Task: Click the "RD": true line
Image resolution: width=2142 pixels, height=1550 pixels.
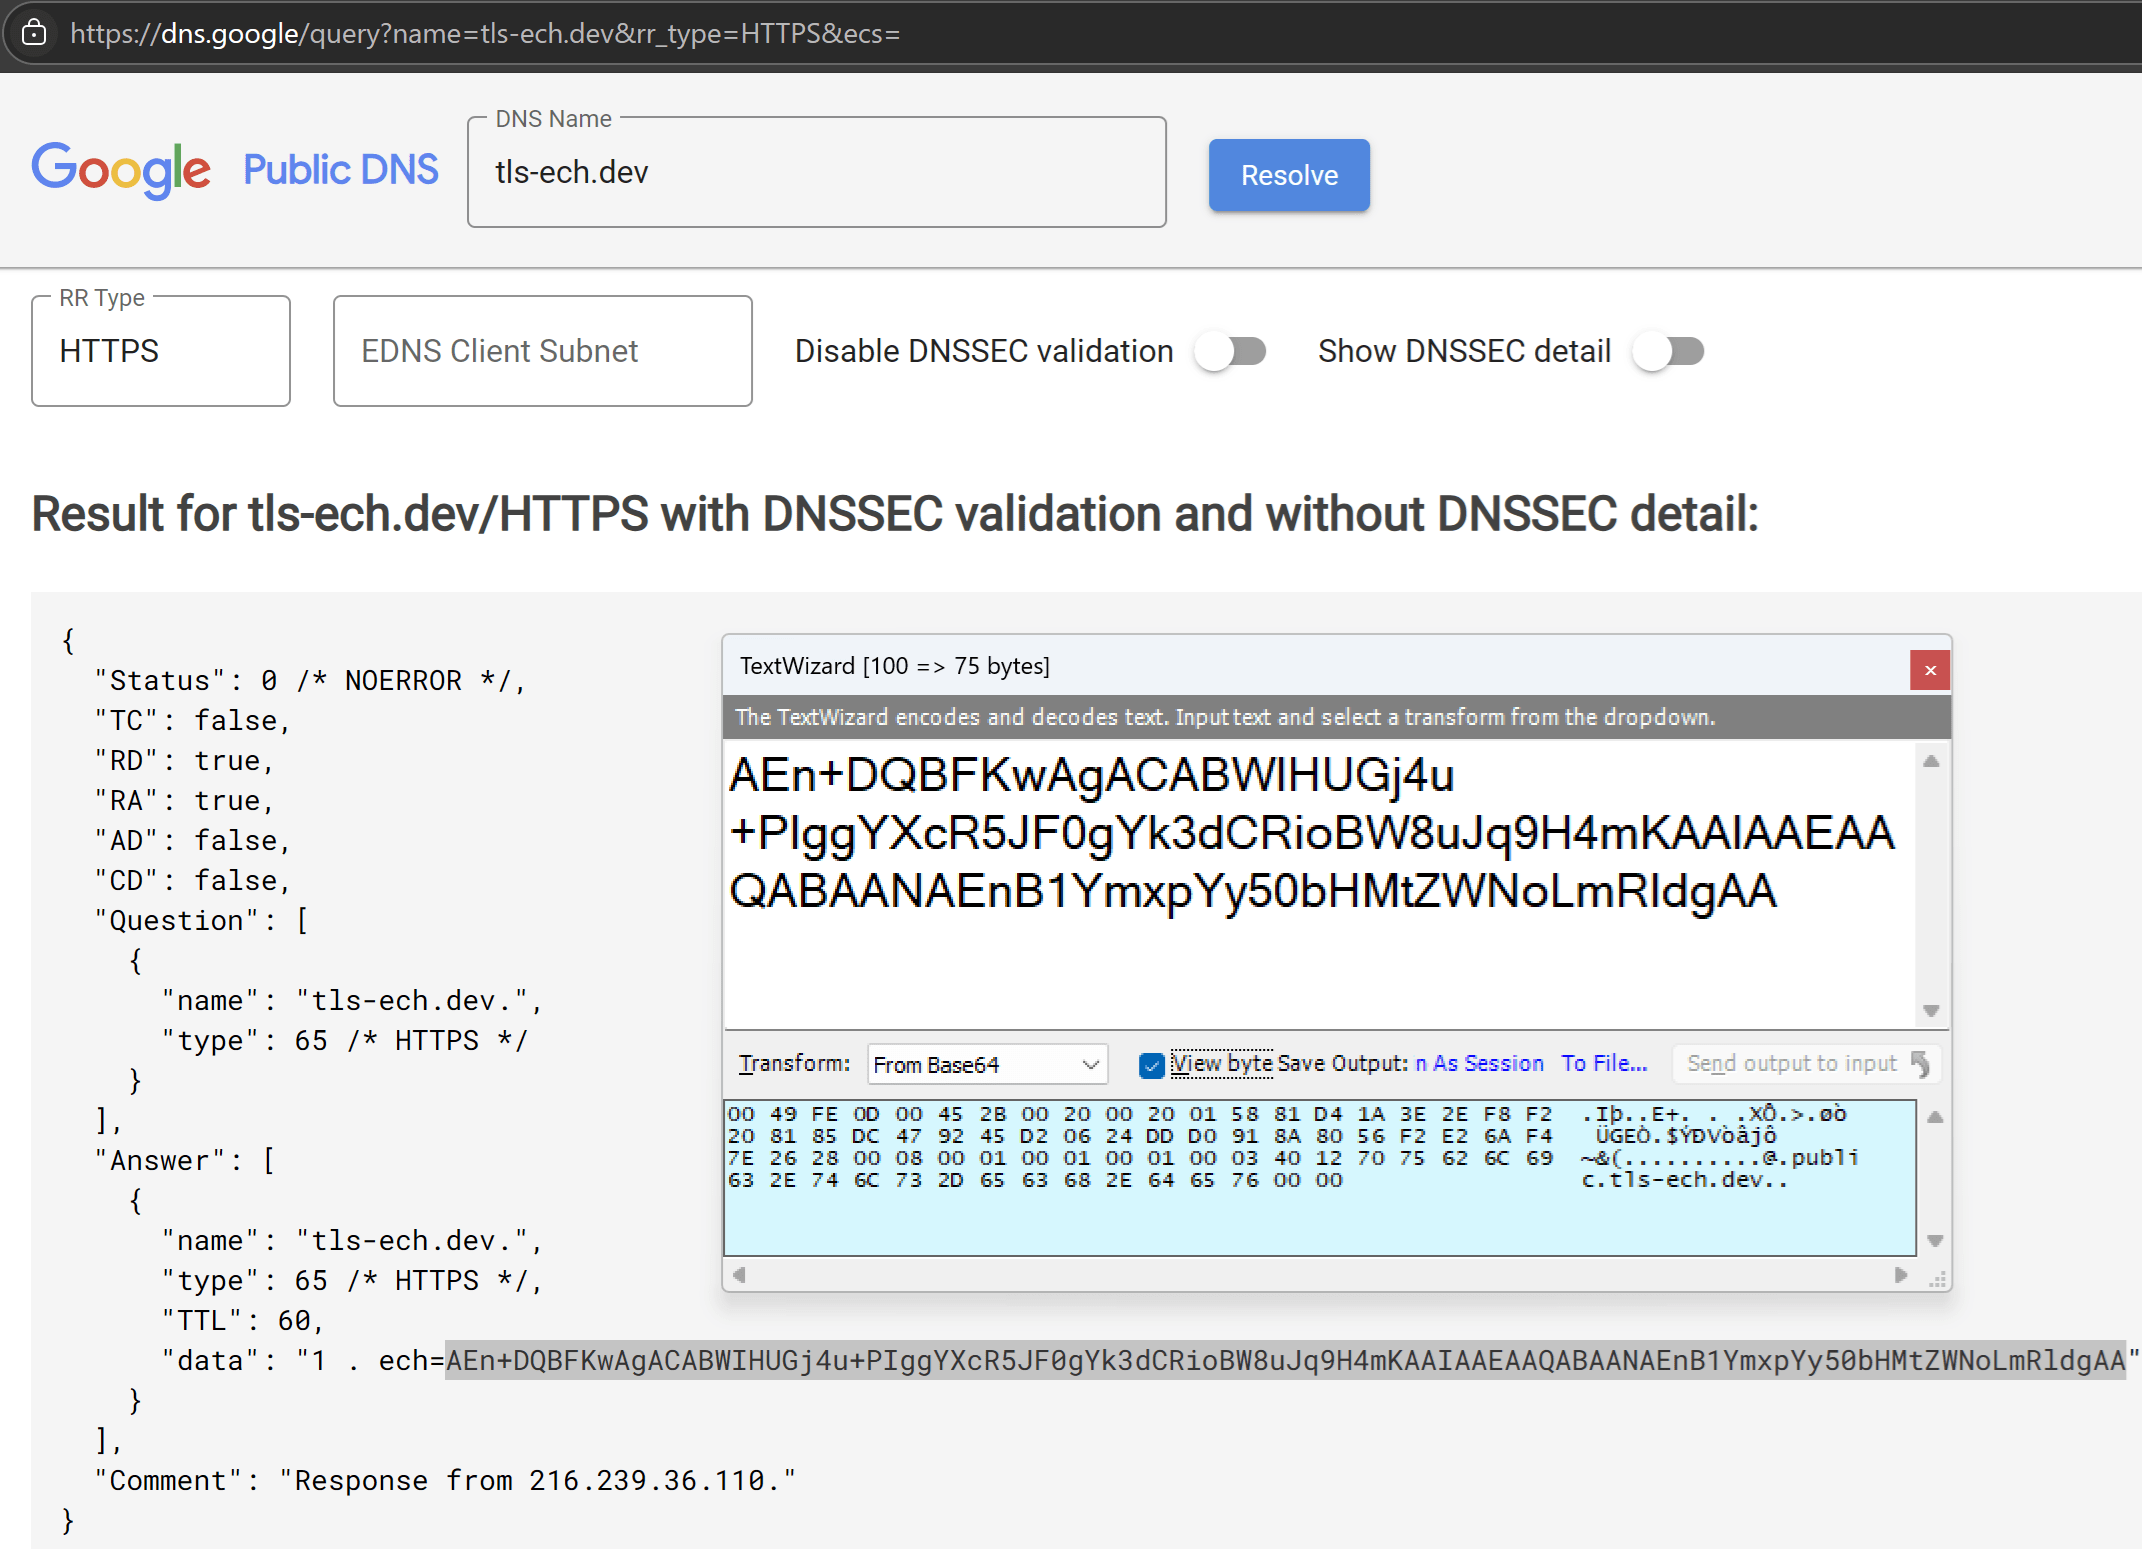Action: [184, 761]
